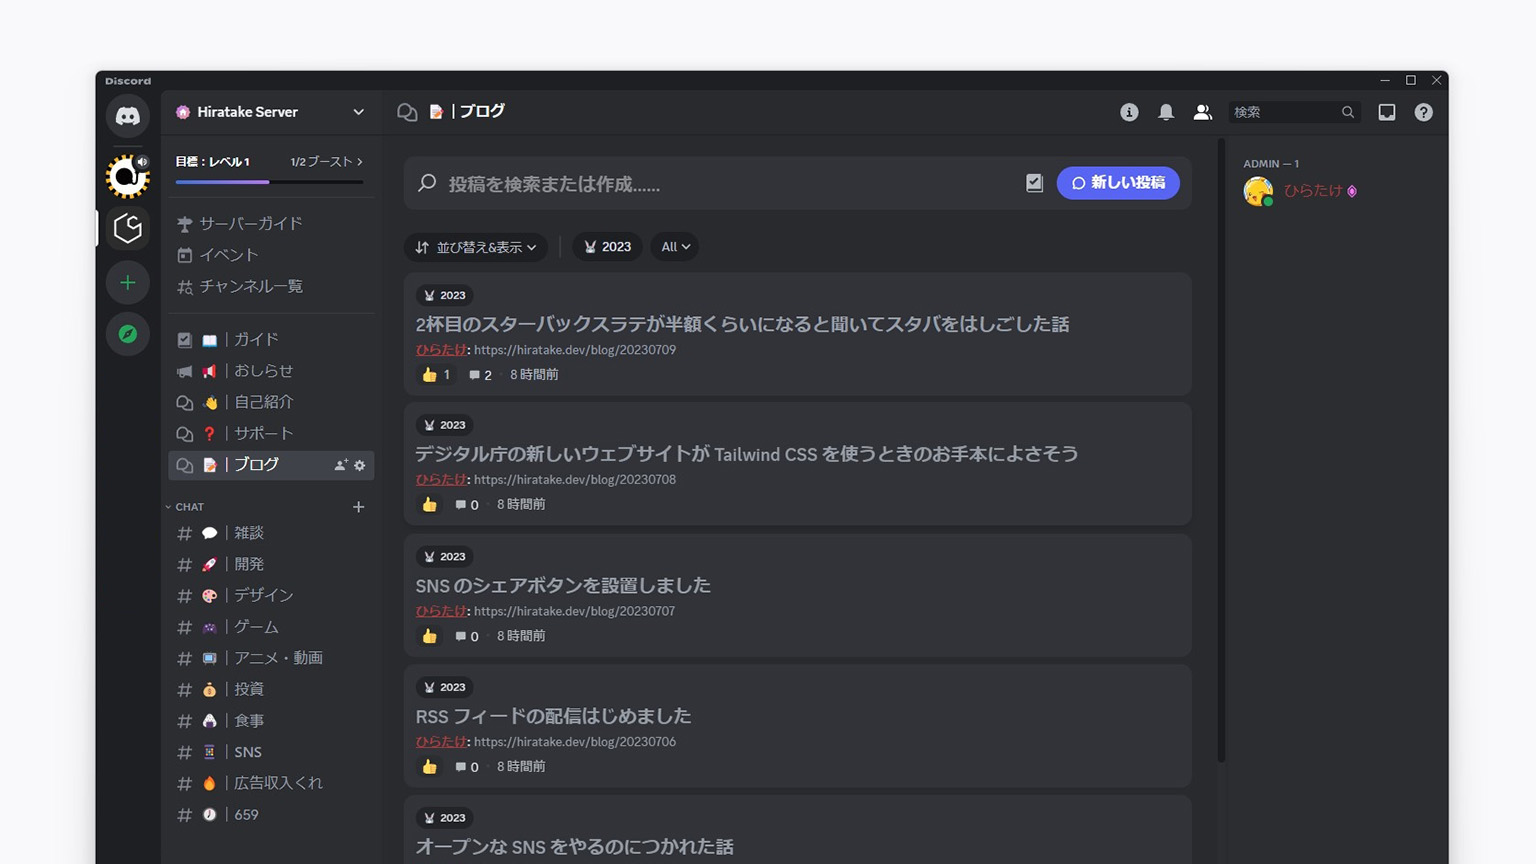Toggle the checkbox icon in the post search bar
The height and width of the screenshot is (864, 1536).
point(1034,183)
